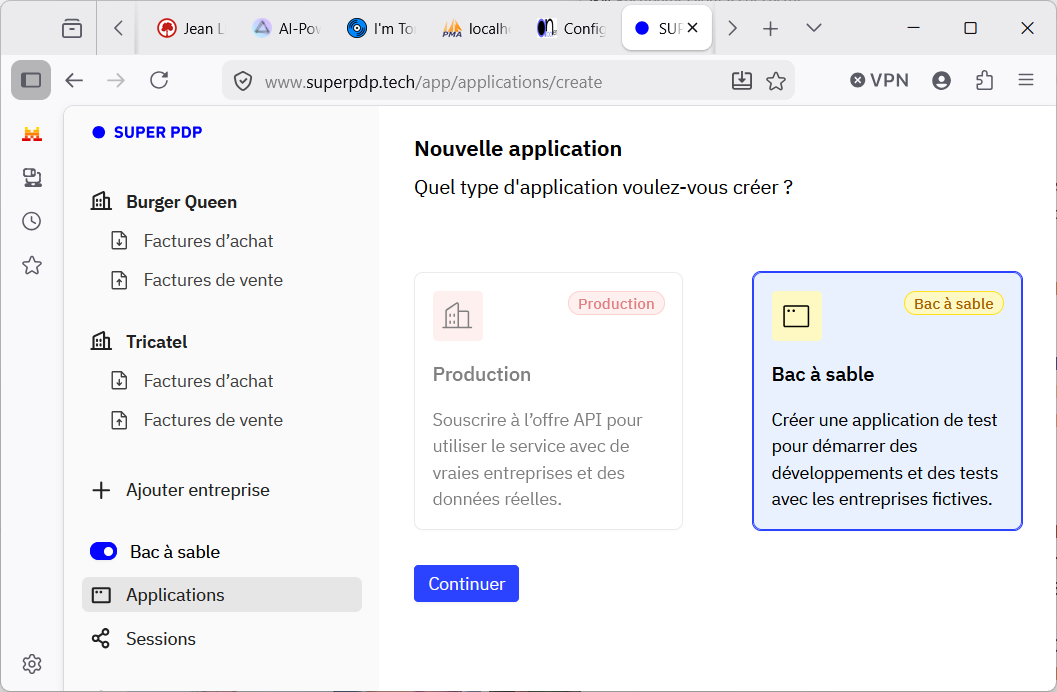Show more tabs with right chevron
1057x692 pixels.
[x=733, y=28]
